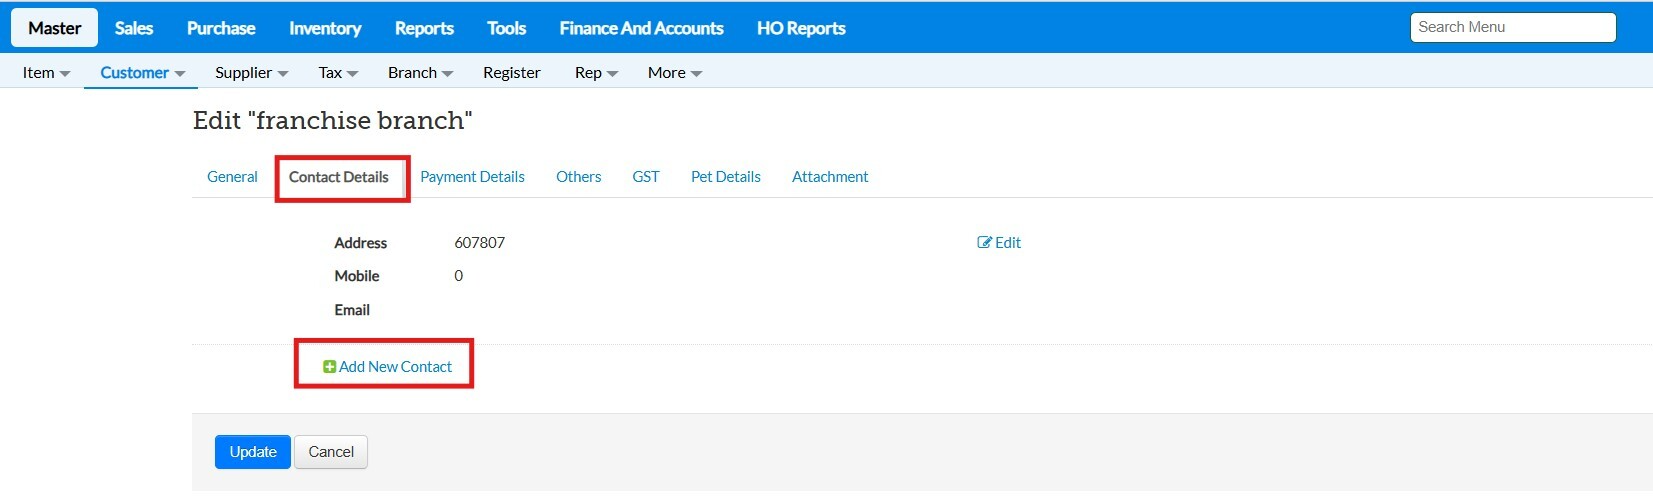This screenshot has height=497, width=1653.
Task: Open Finance And Accounts menu
Action: (641, 28)
